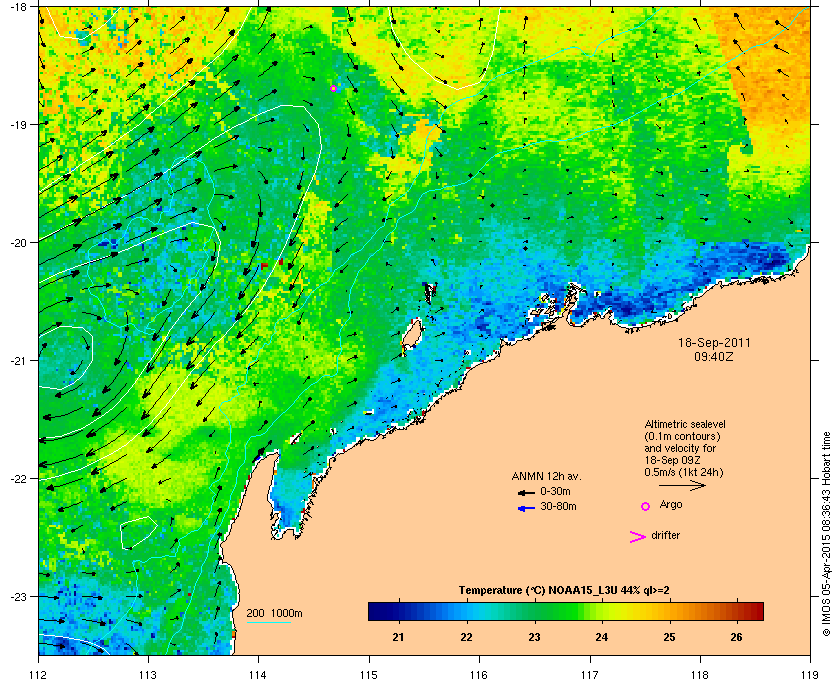Click the longitude axis label 119
The width and height of the screenshot is (840, 680).
click(810, 674)
